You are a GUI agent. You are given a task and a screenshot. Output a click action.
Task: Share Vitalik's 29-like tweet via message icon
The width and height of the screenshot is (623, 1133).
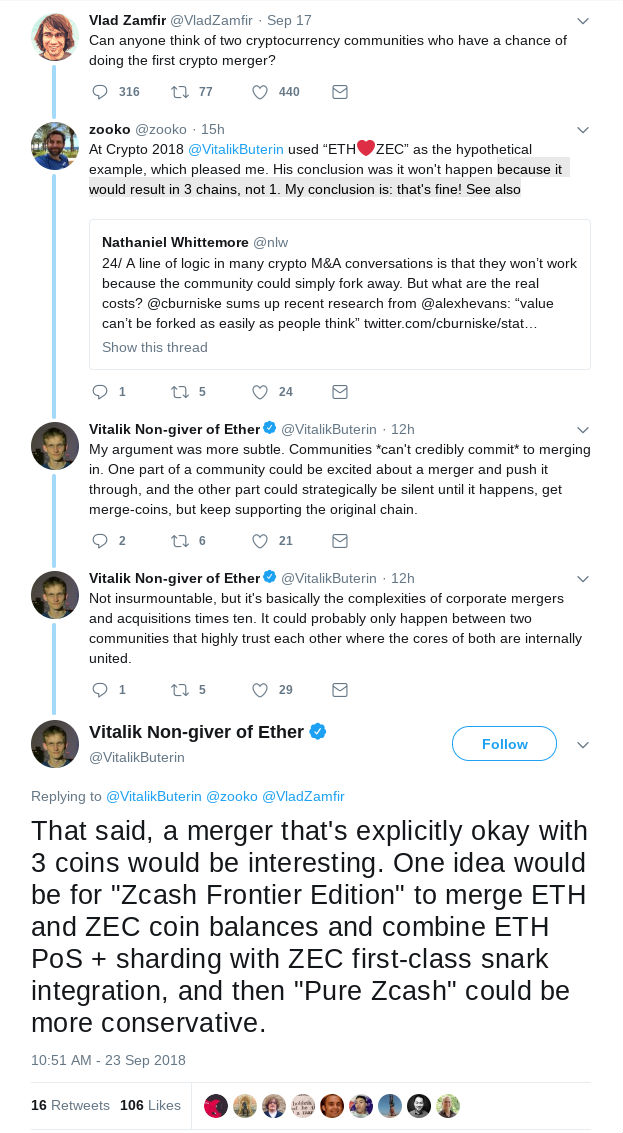pos(339,689)
